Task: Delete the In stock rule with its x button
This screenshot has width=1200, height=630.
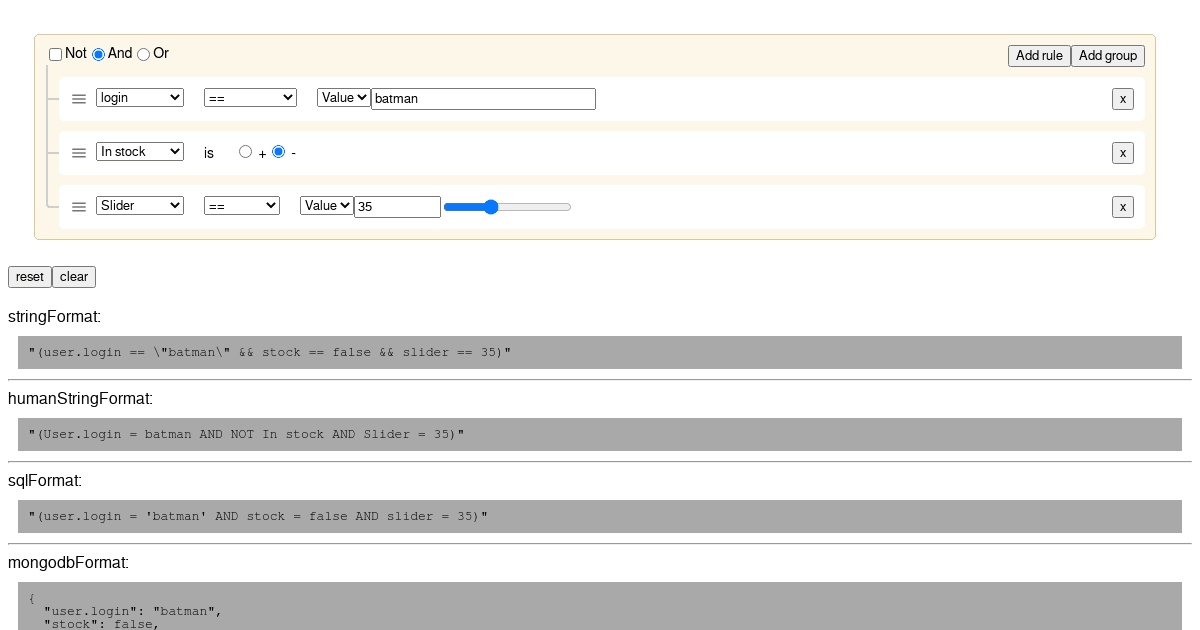Action: coord(1122,152)
